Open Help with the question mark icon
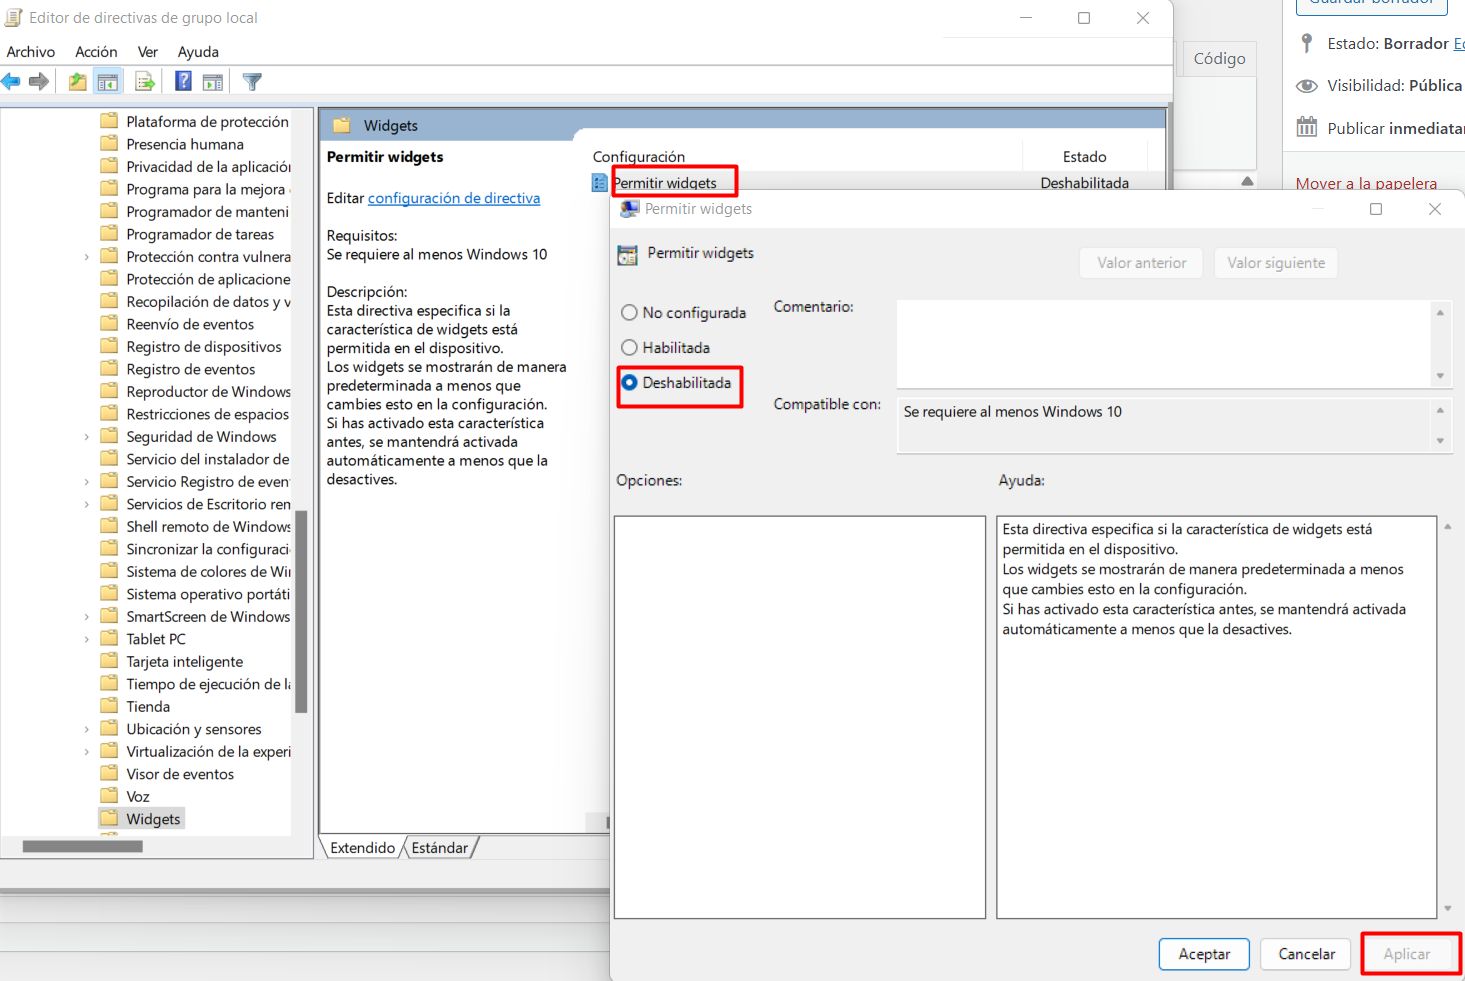This screenshot has height=981, width=1465. [183, 82]
